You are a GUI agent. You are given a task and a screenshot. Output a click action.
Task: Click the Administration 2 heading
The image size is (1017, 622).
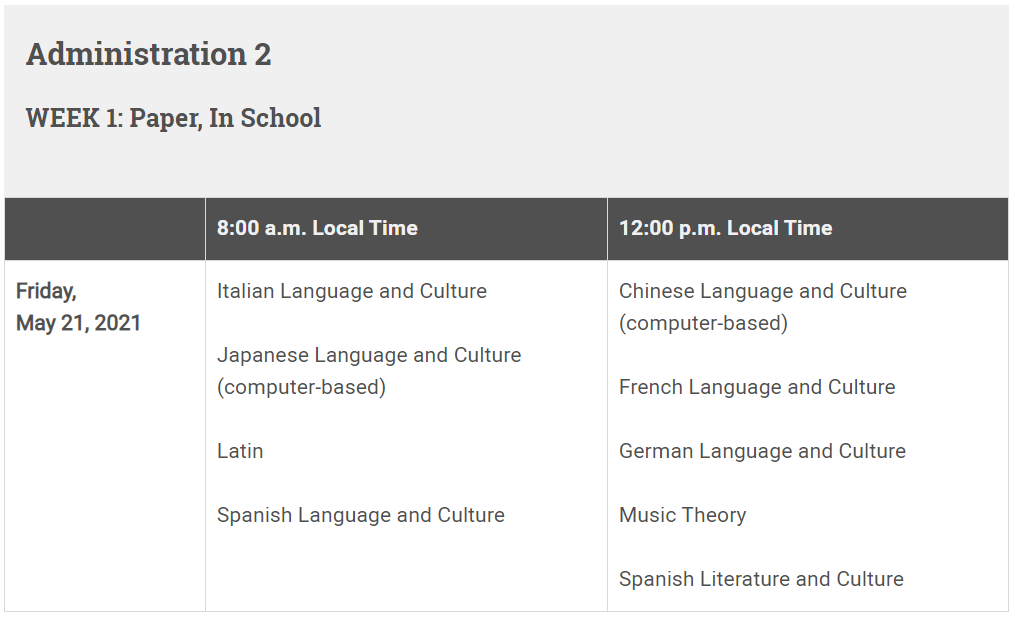[149, 54]
